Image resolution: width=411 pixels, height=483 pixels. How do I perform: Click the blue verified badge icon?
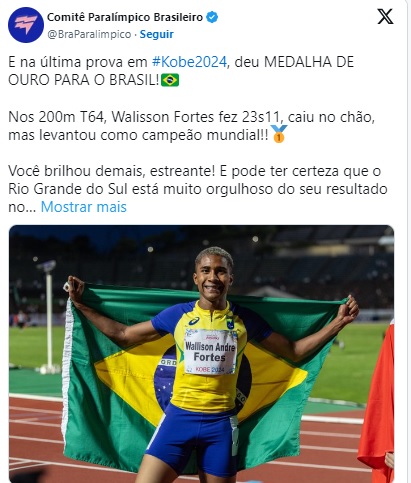pos(212,17)
